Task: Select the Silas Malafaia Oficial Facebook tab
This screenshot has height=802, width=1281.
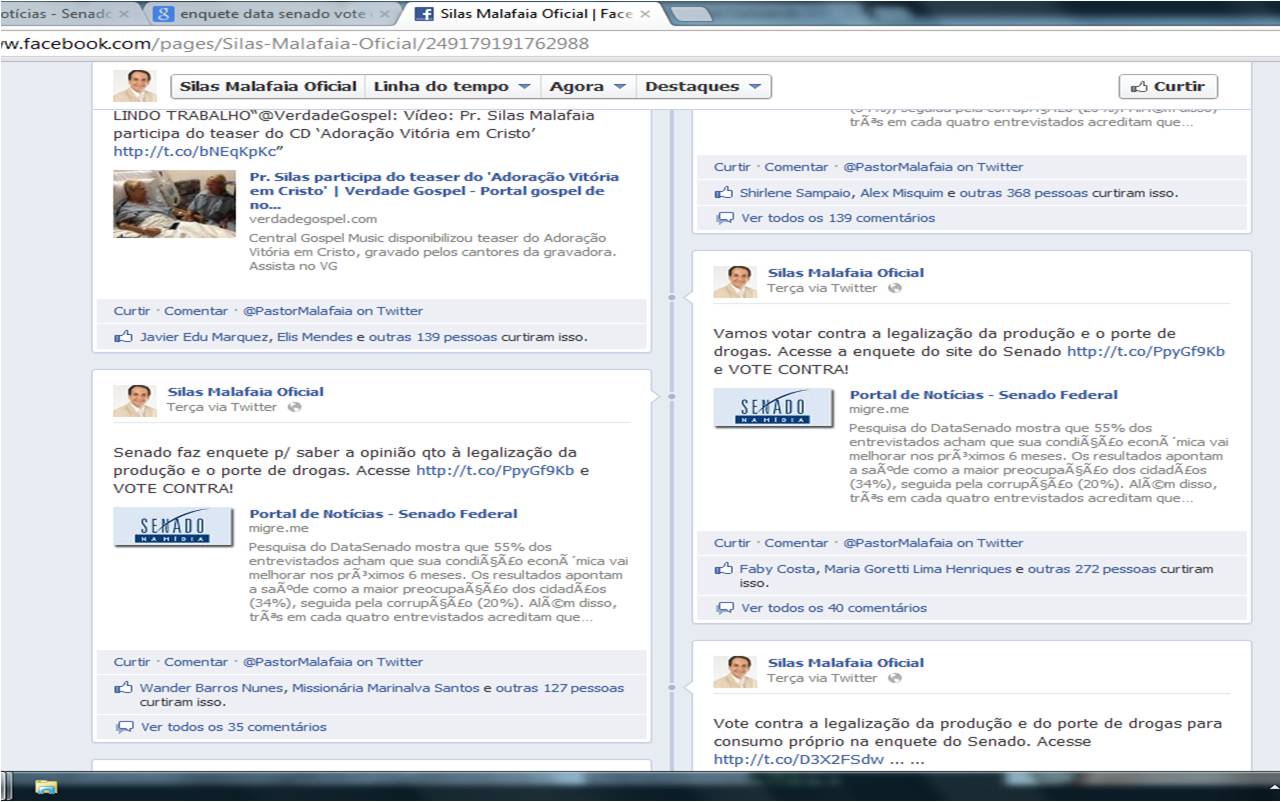Action: coord(533,14)
